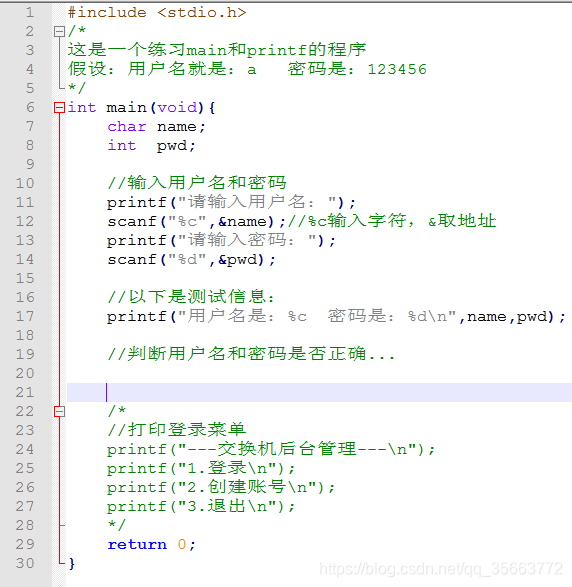Click the printf "1.登录\n" line
The image size is (572, 587).
click(x=201, y=468)
